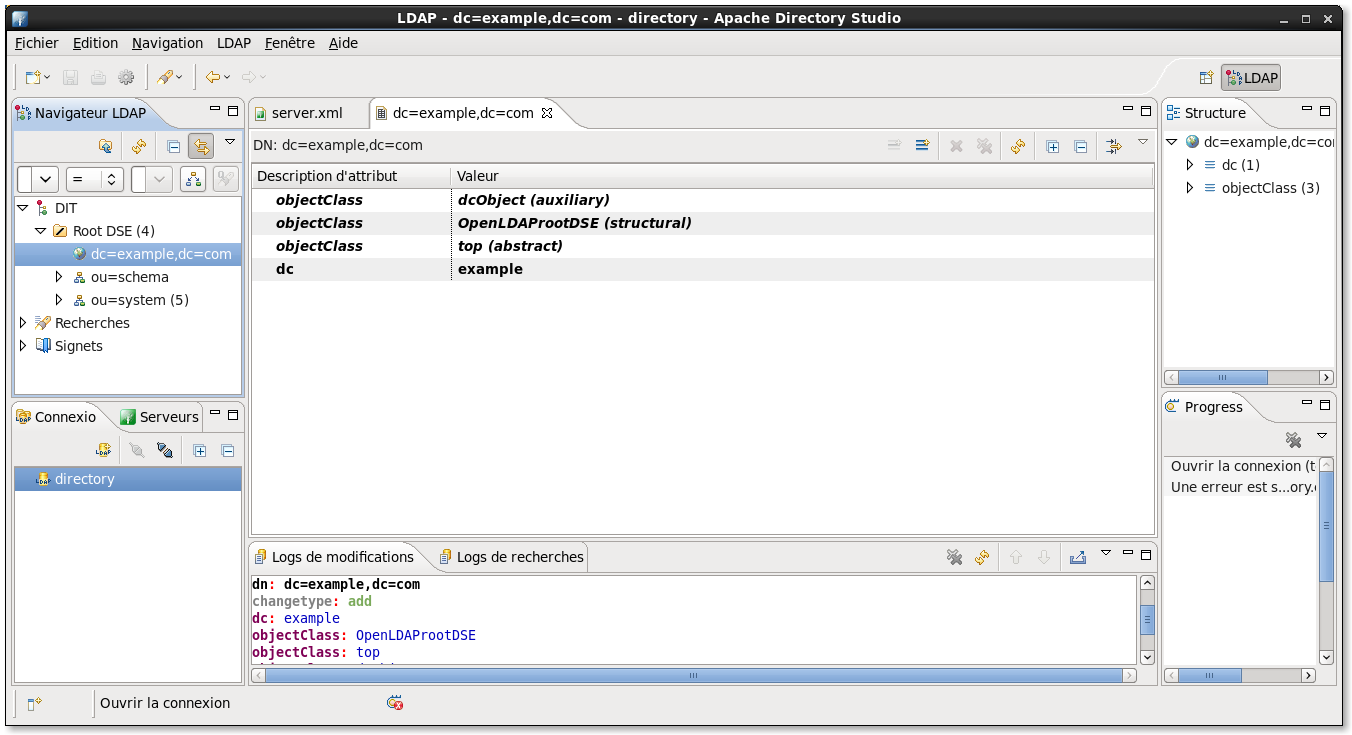This screenshot has height=735, width=1352.
Task: Switch to the Logs de recherches tab
Action: tap(512, 557)
